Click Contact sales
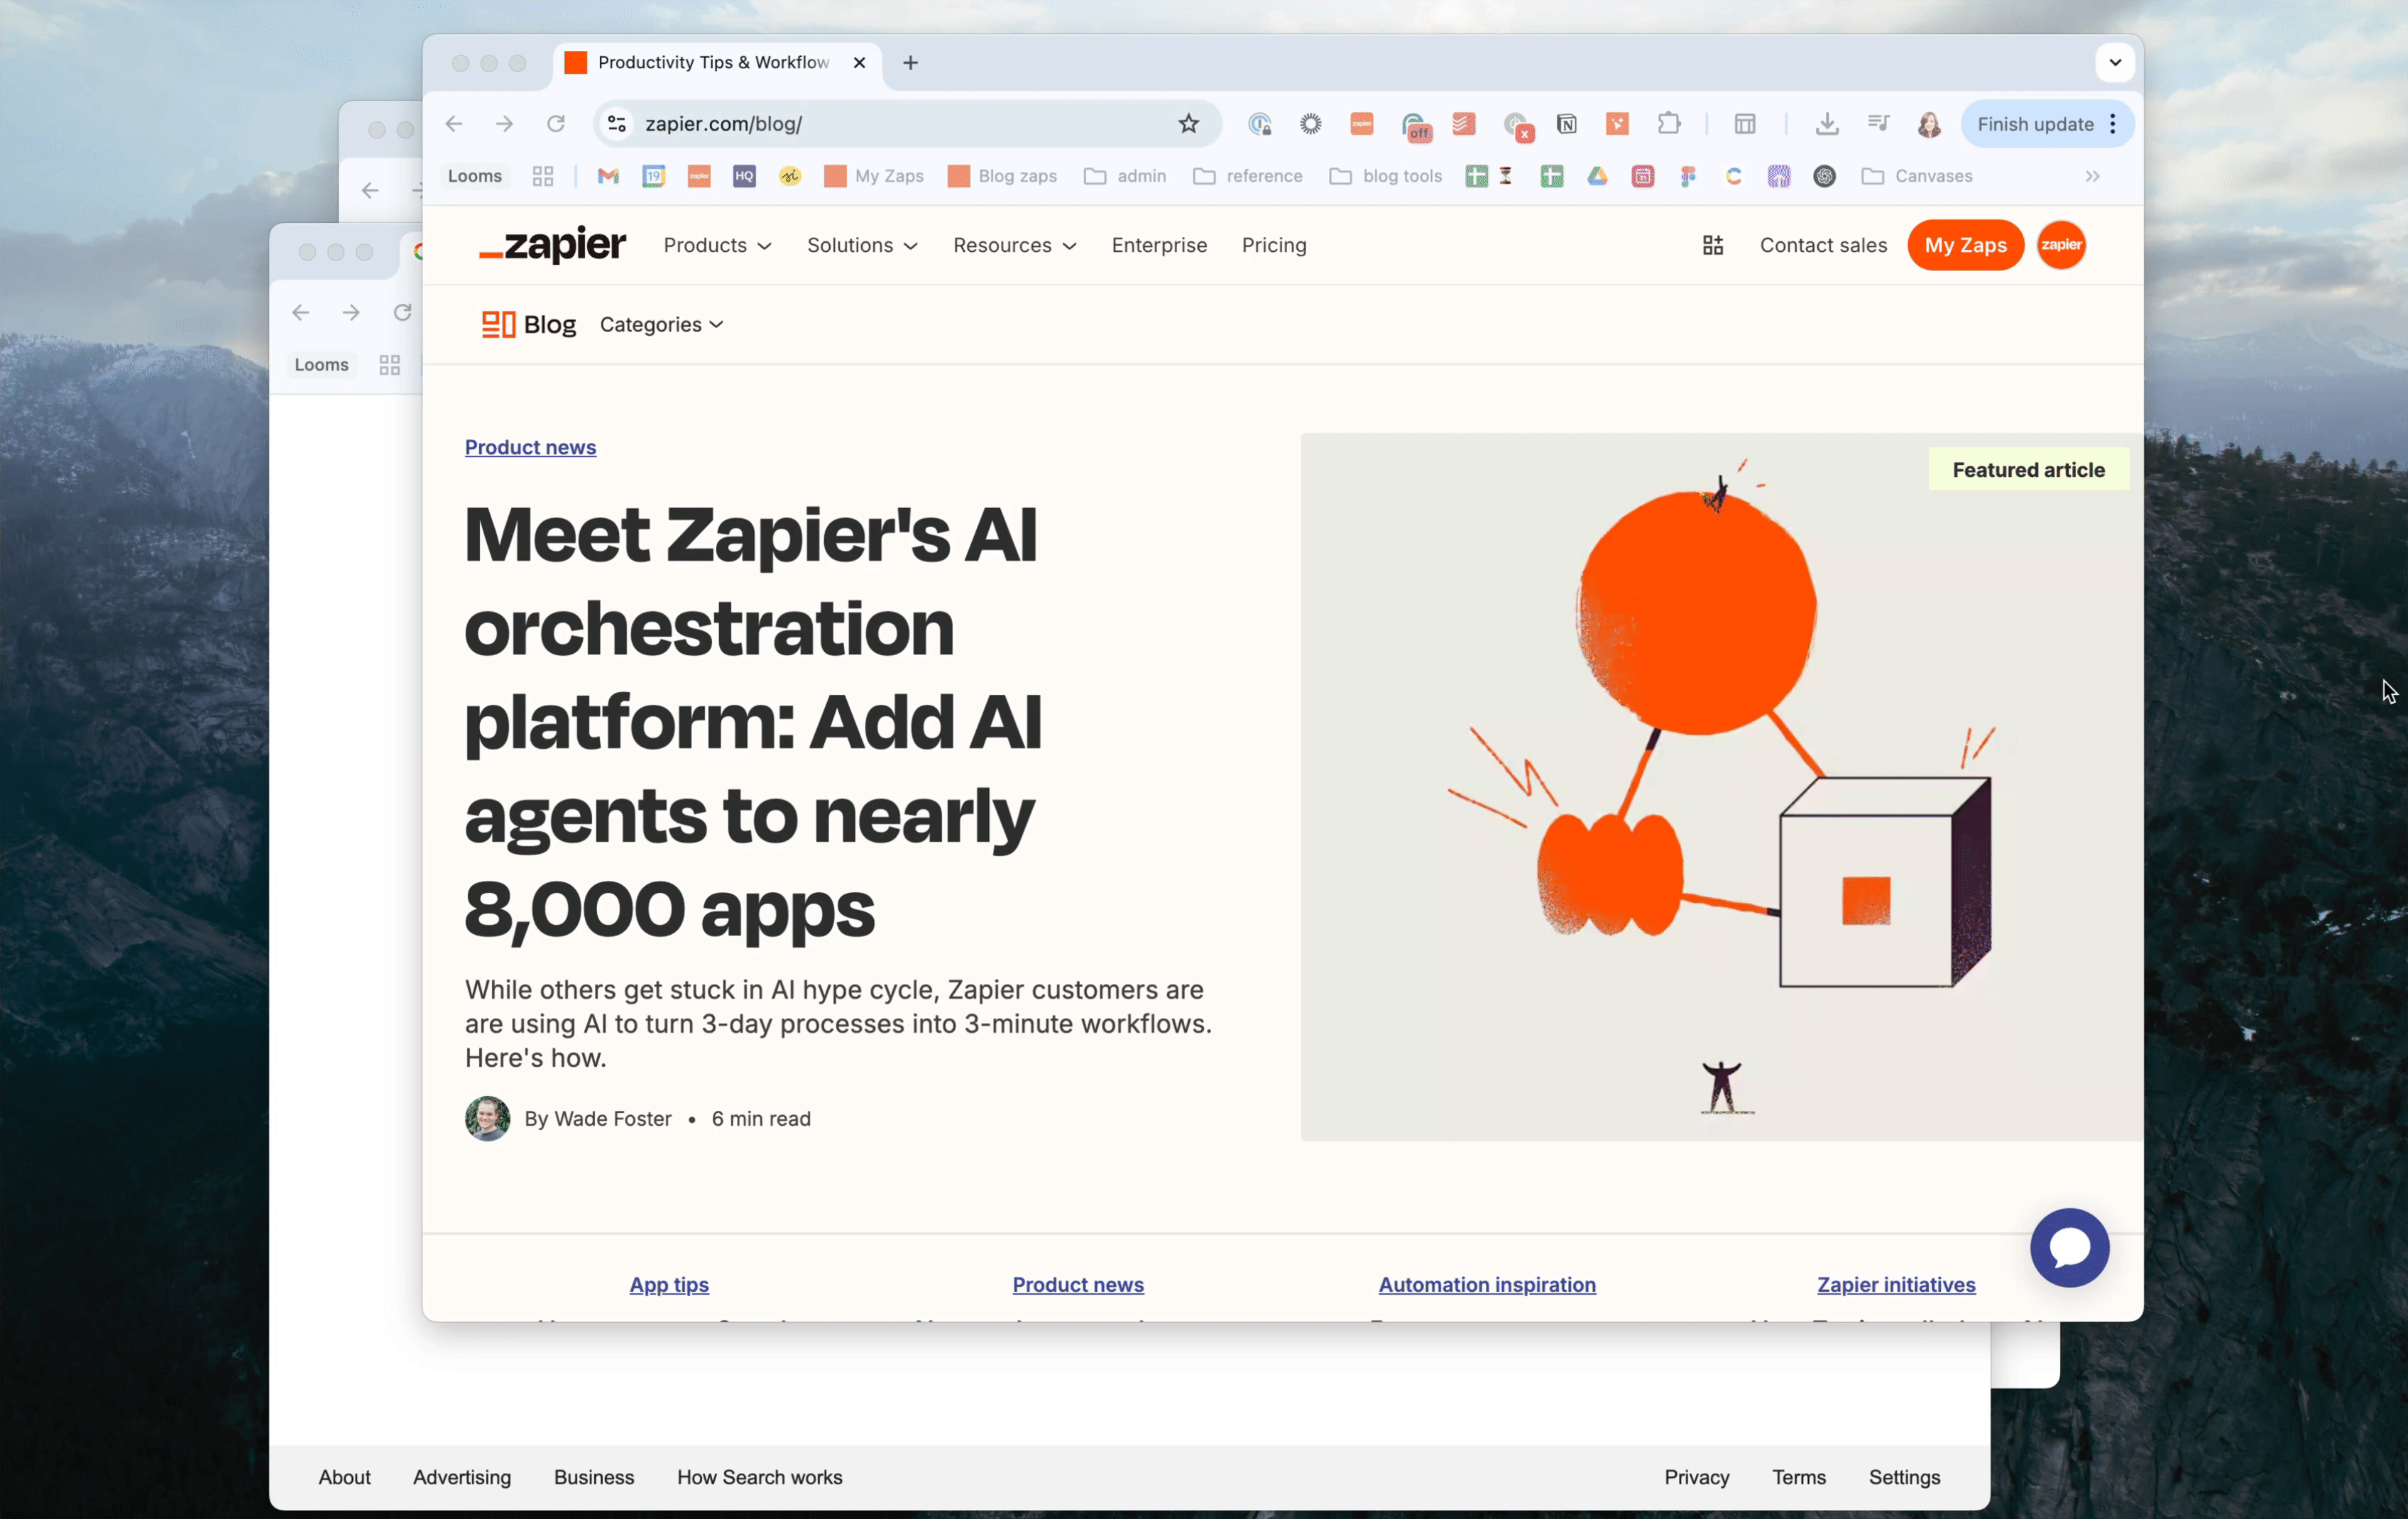2408x1519 pixels. (1823, 245)
